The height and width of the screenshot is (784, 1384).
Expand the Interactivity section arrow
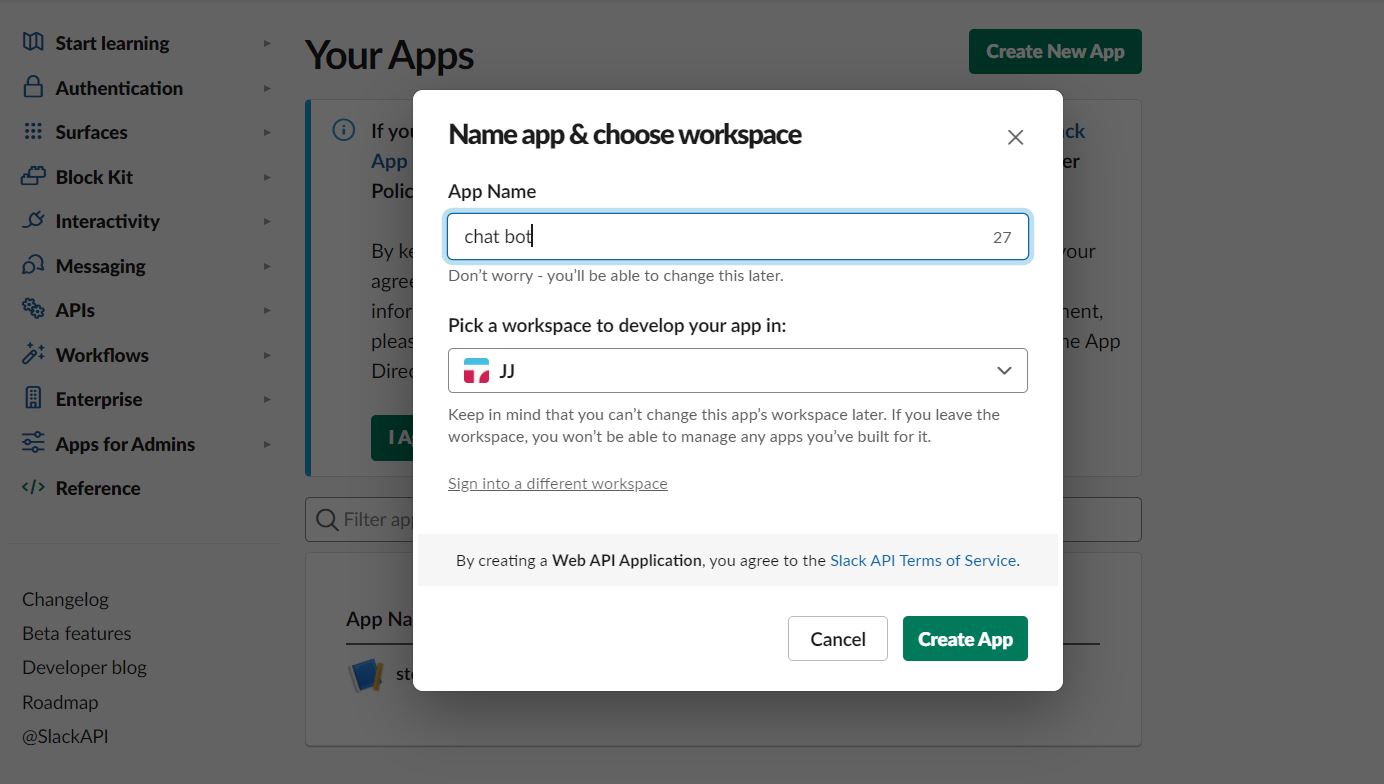267,221
